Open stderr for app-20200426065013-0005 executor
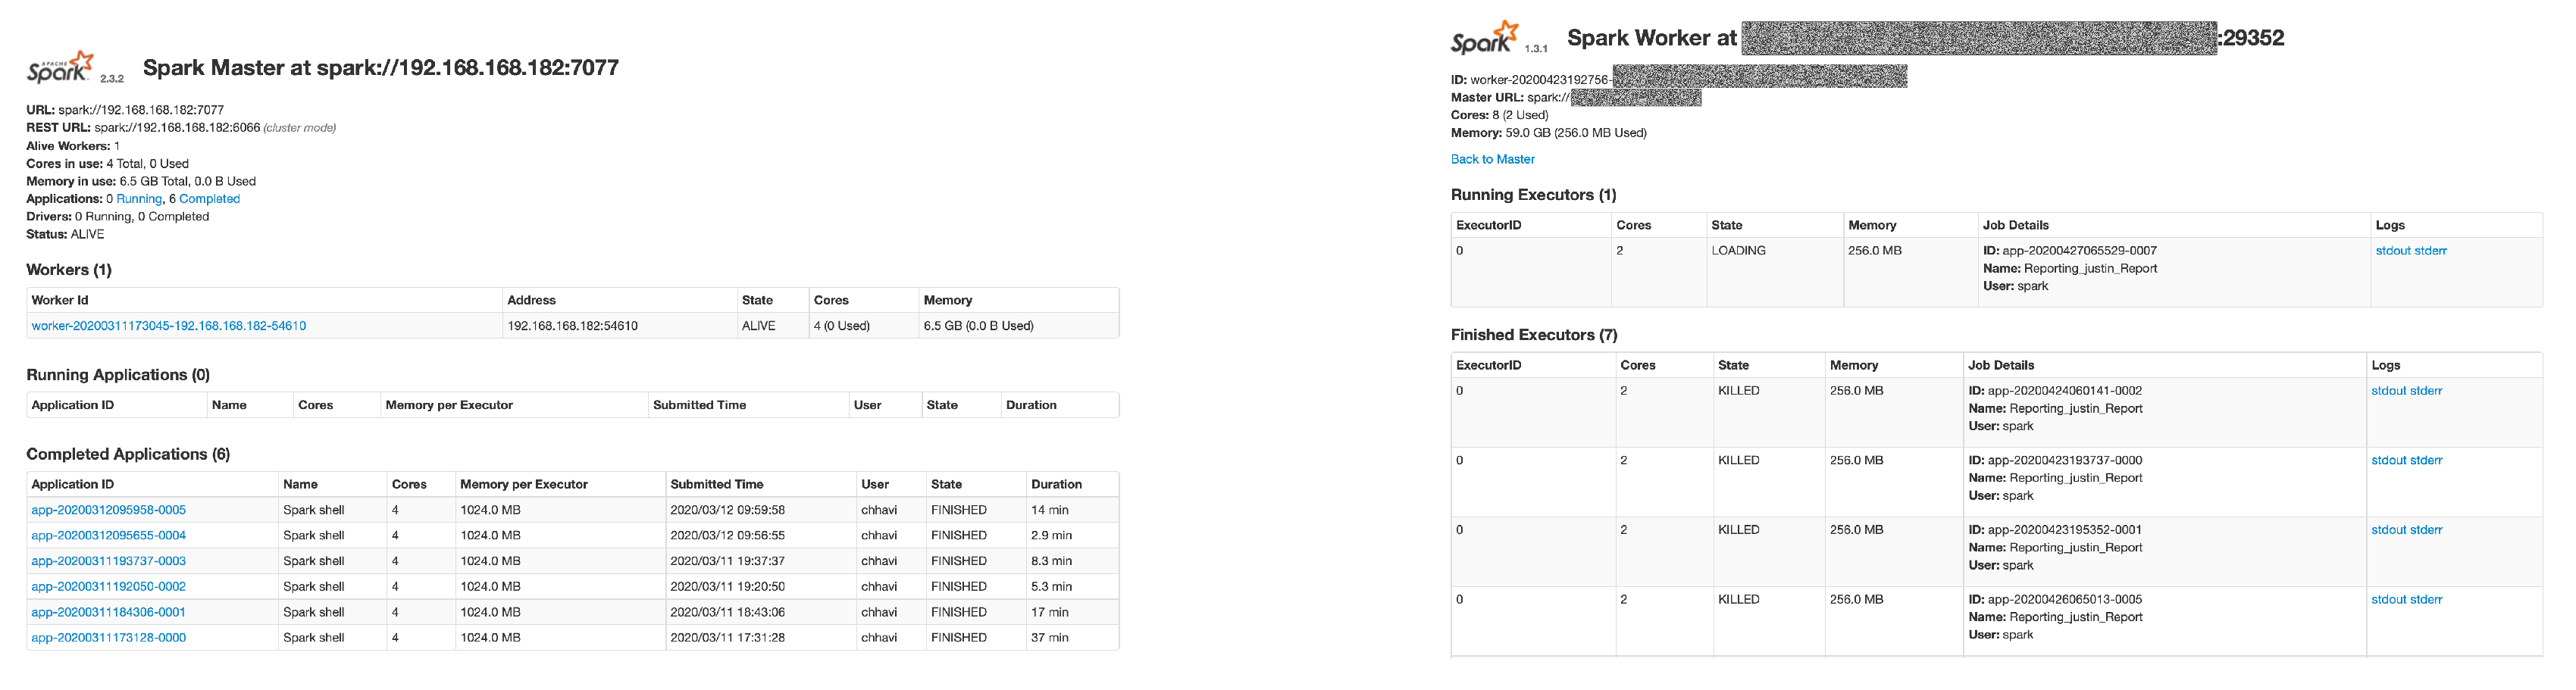This screenshot has width=2576, height=690. pyautogui.click(x=2425, y=600)
